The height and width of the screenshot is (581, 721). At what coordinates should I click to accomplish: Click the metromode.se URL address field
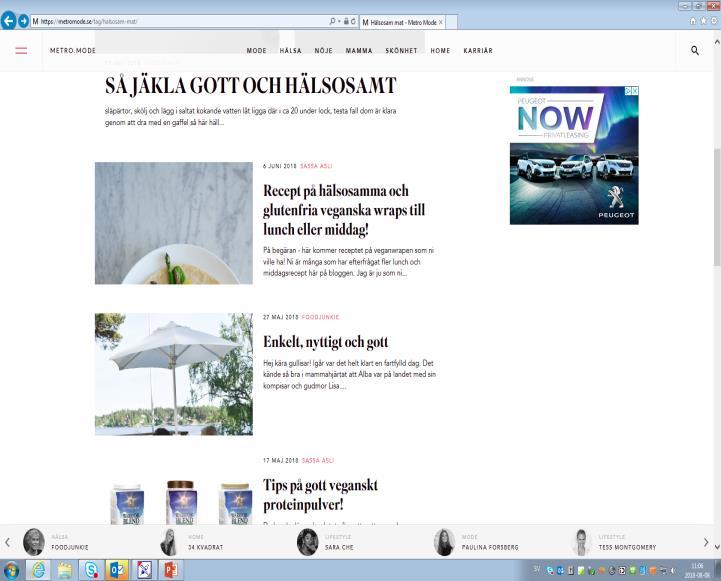(x=179, y=21)
